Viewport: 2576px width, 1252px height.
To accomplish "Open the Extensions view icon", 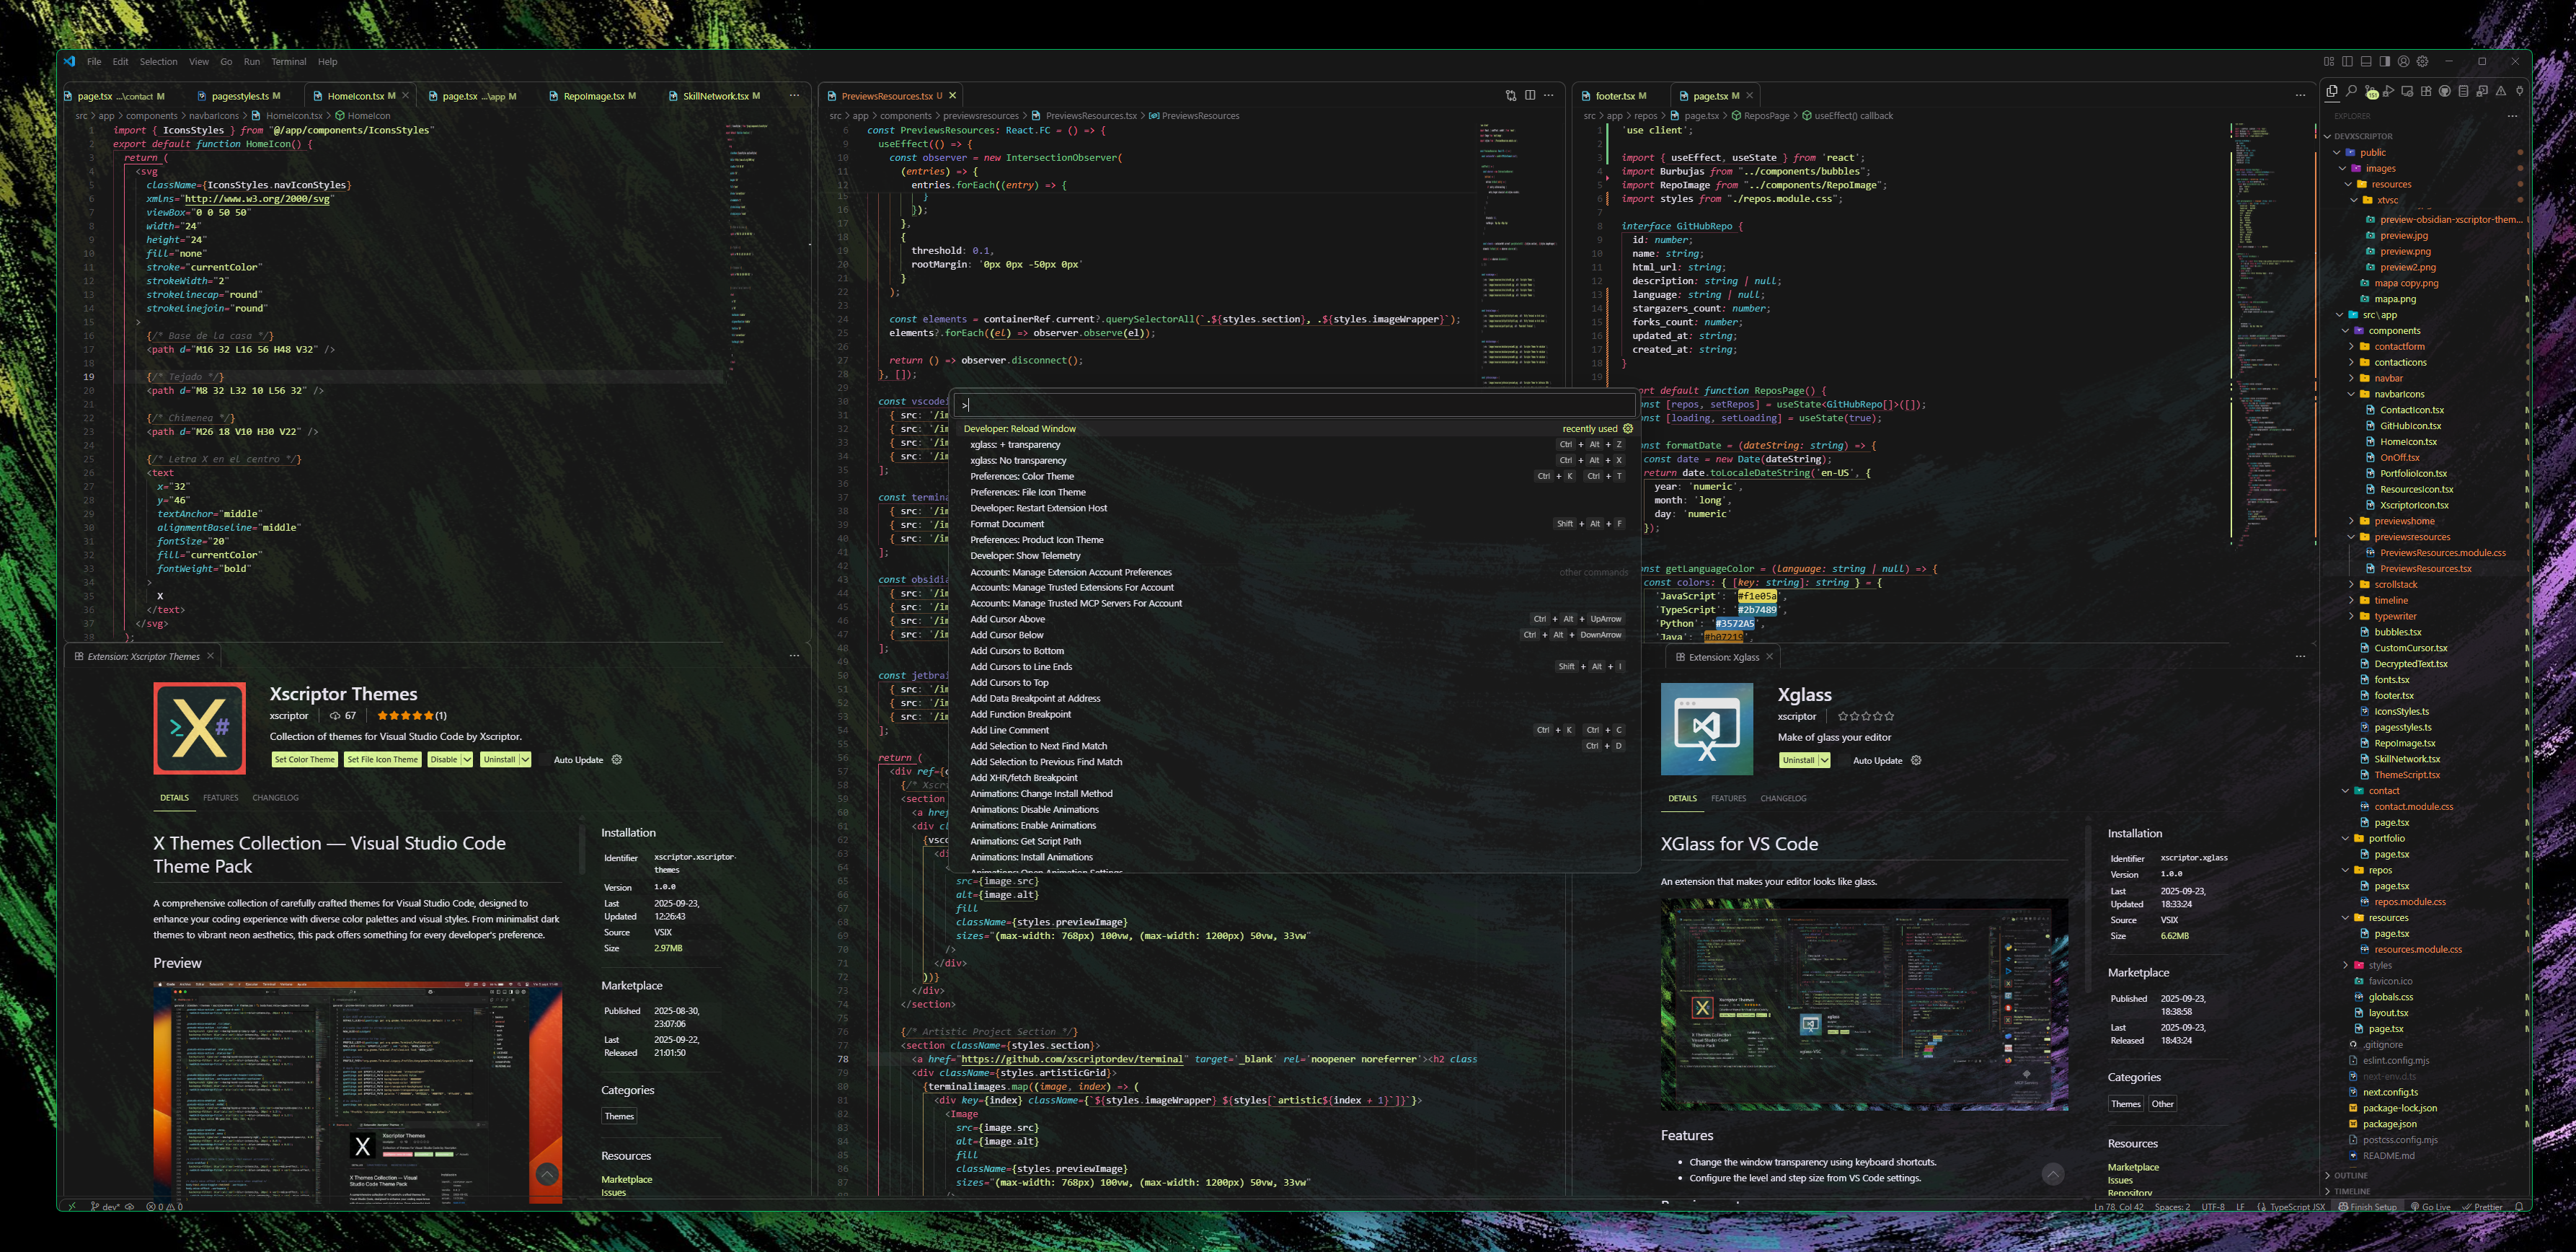I will 2426,91.
